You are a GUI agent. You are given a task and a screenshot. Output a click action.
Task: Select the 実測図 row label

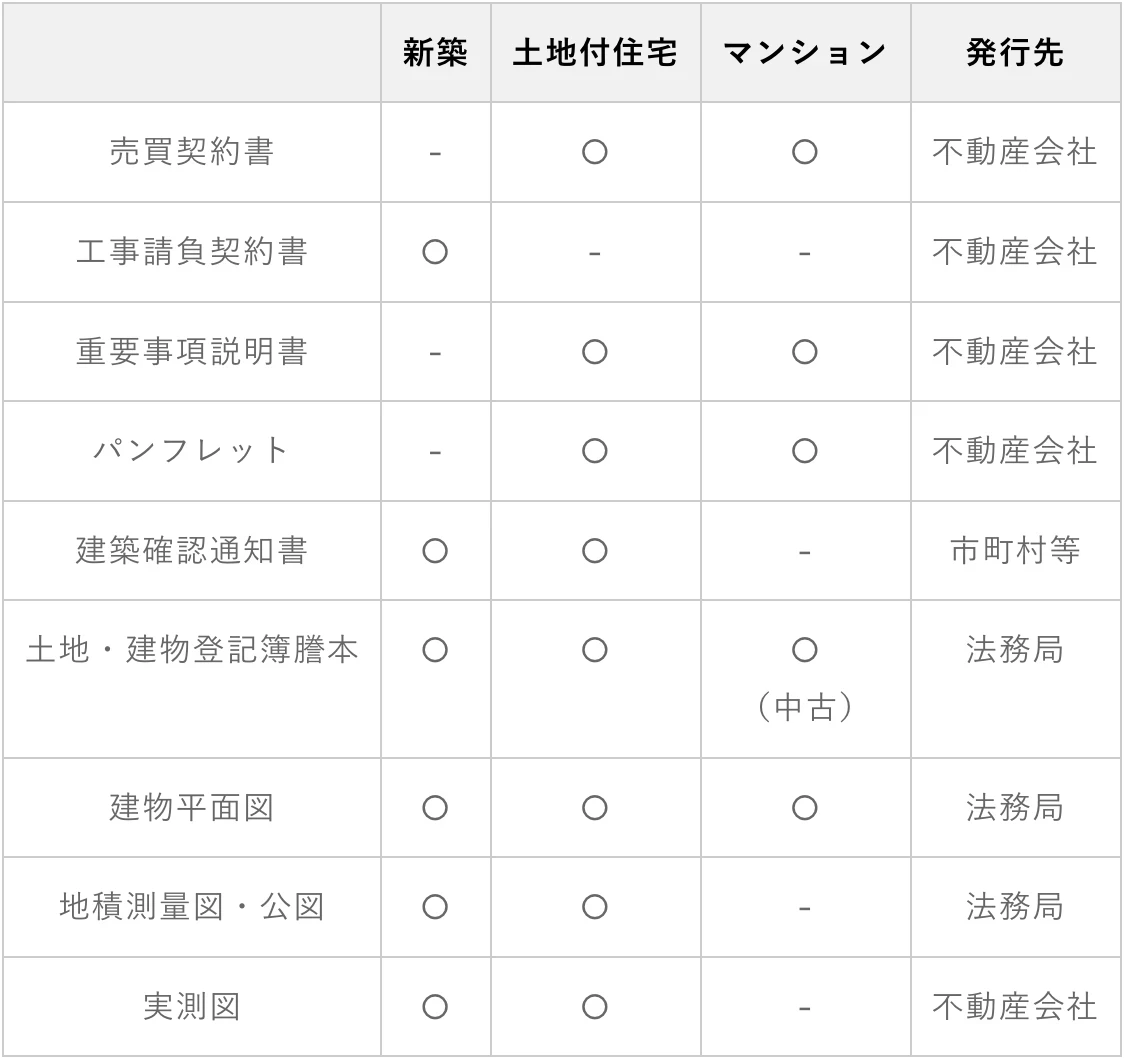(191, 1007)
